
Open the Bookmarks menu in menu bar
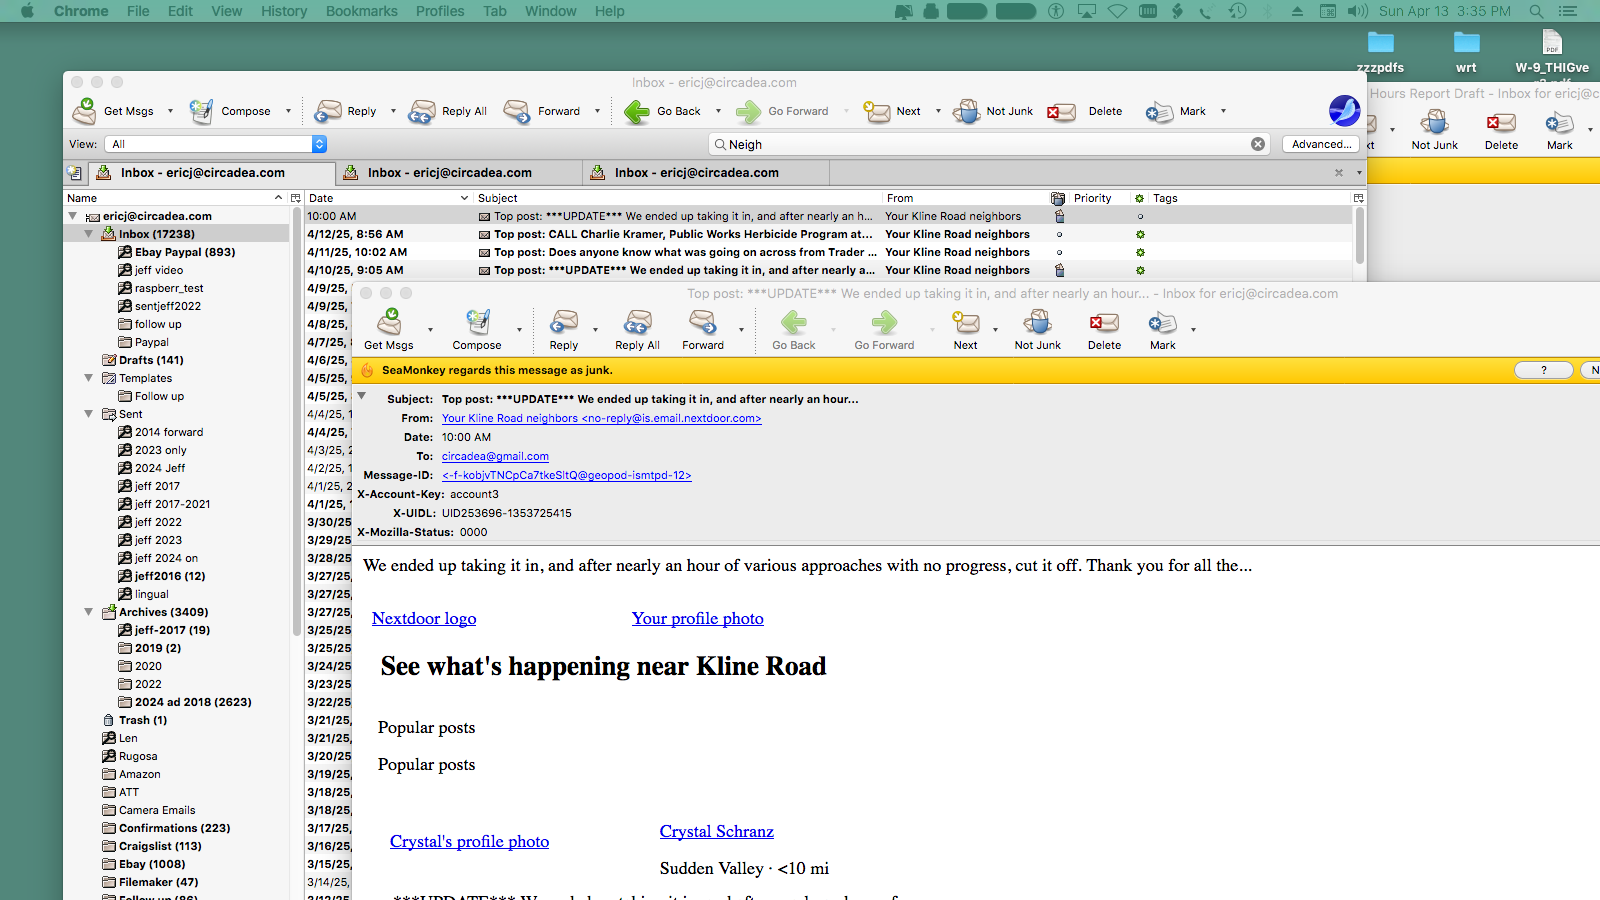[361, 11]
